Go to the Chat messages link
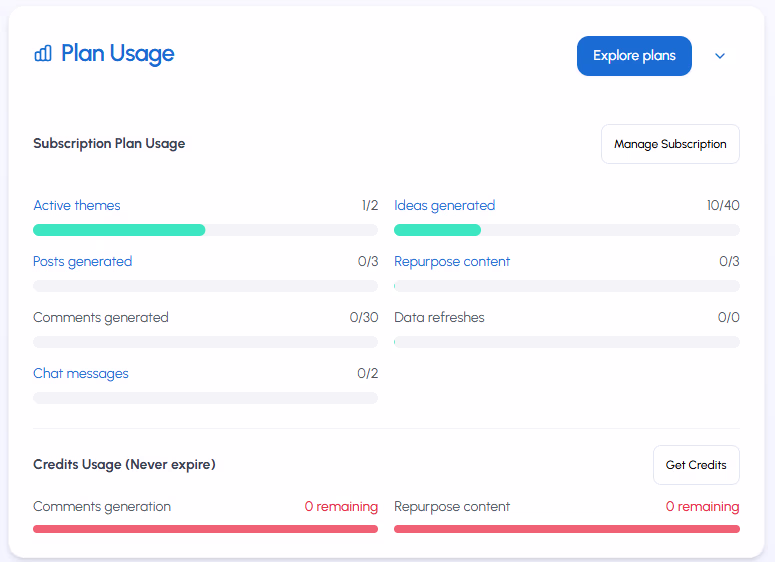This screenshot has width=775, height=562. tap(81, 373)
